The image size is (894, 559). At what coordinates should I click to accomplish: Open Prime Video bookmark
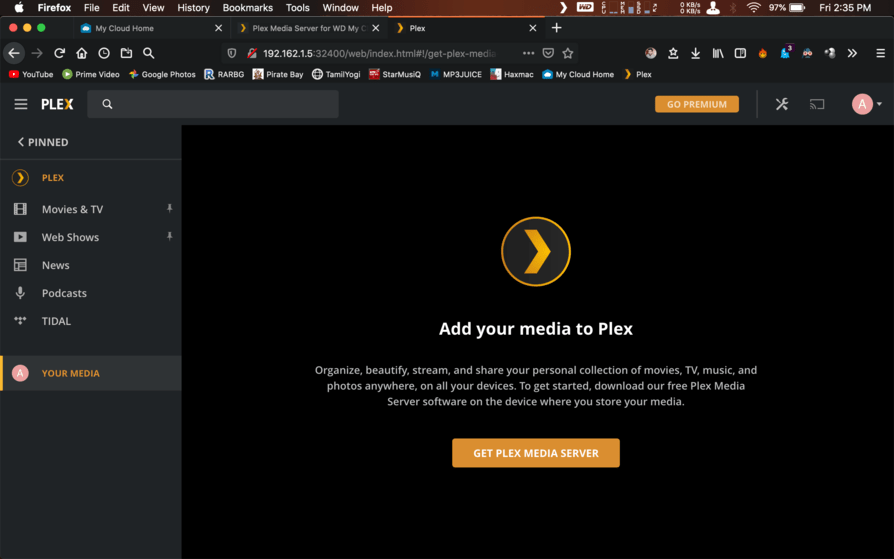click(x=91, y=74)
